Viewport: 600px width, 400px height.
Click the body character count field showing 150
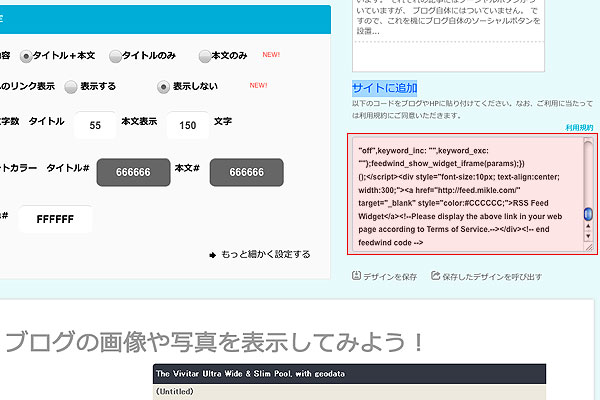188,125
